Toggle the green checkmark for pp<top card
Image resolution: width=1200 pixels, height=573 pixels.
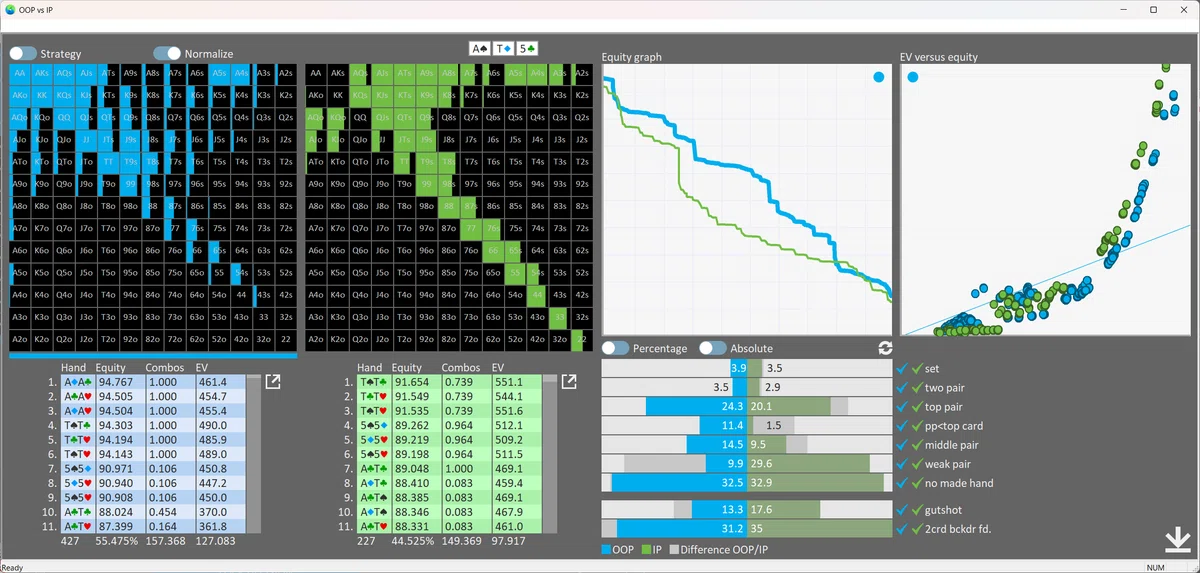916,426
